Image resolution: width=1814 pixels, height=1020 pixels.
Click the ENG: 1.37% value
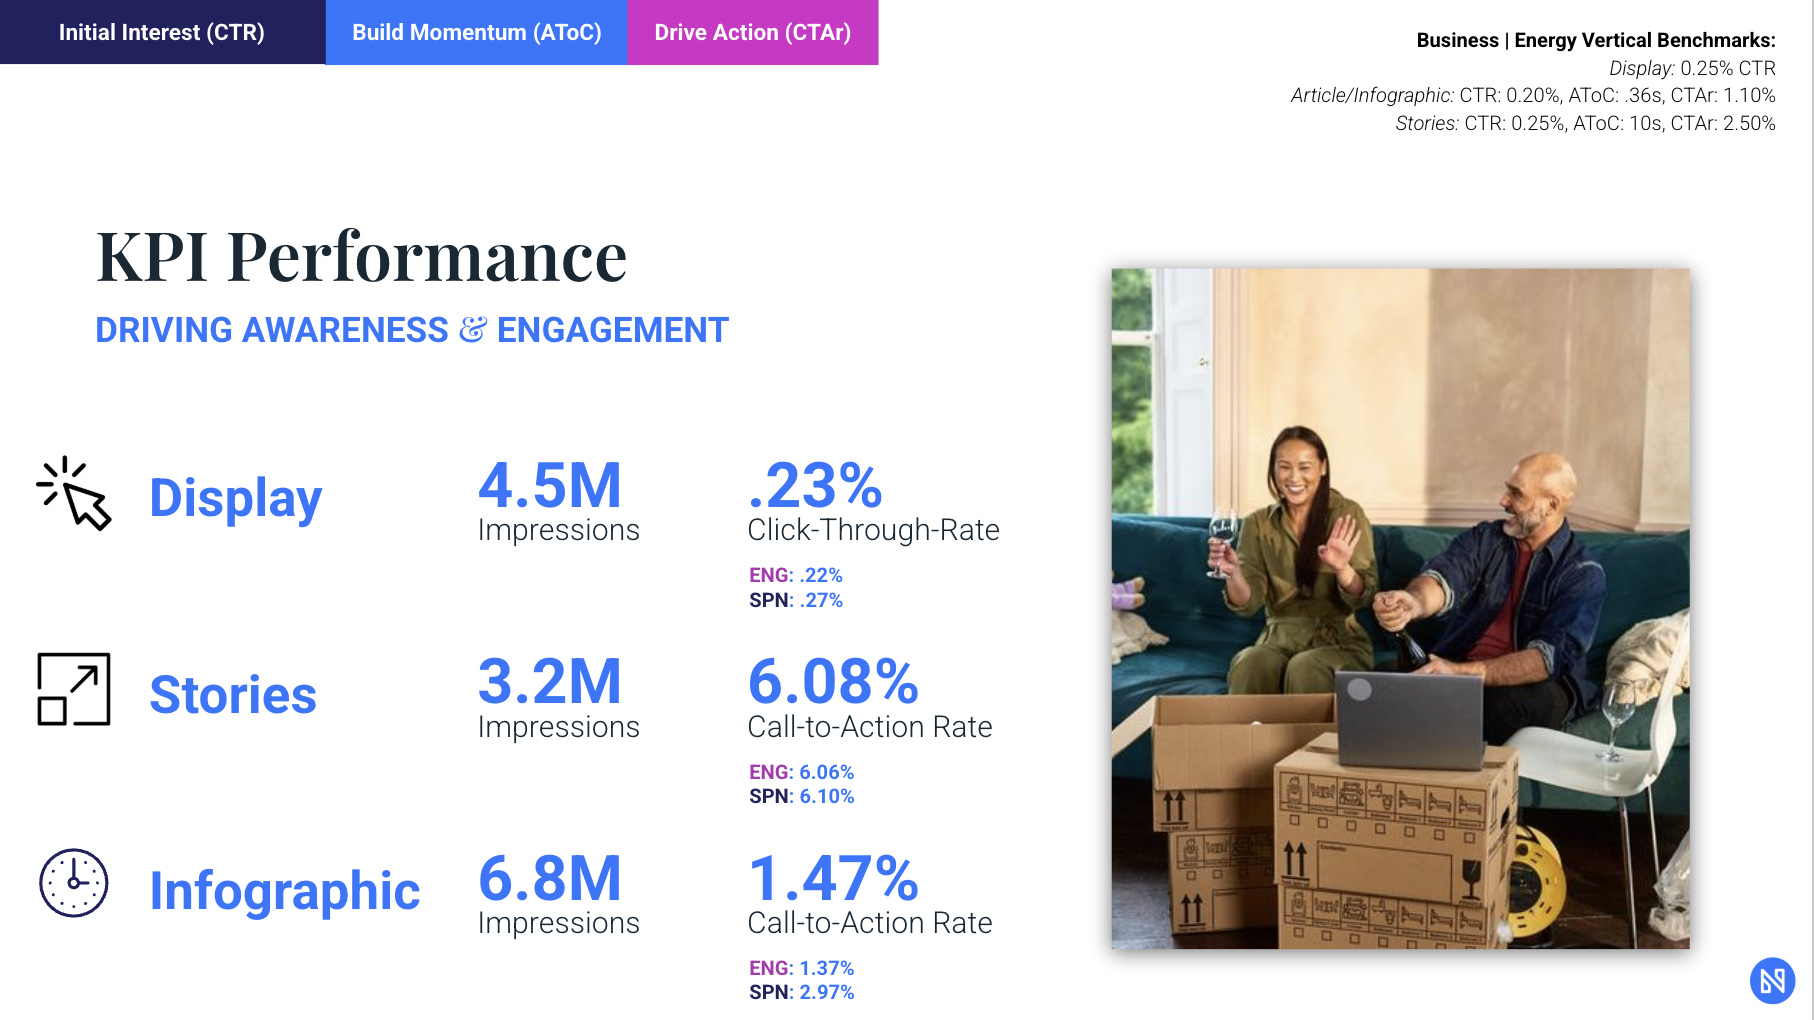pyautogui.click(x=802, y=968)
